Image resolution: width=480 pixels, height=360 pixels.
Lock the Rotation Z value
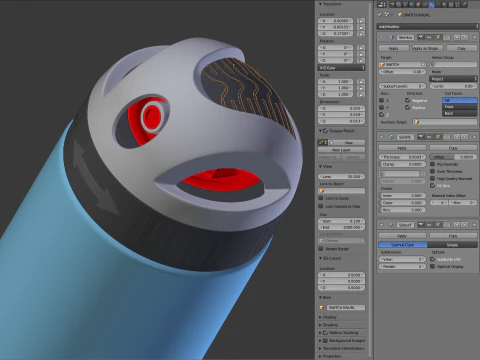tap(361, 60)
